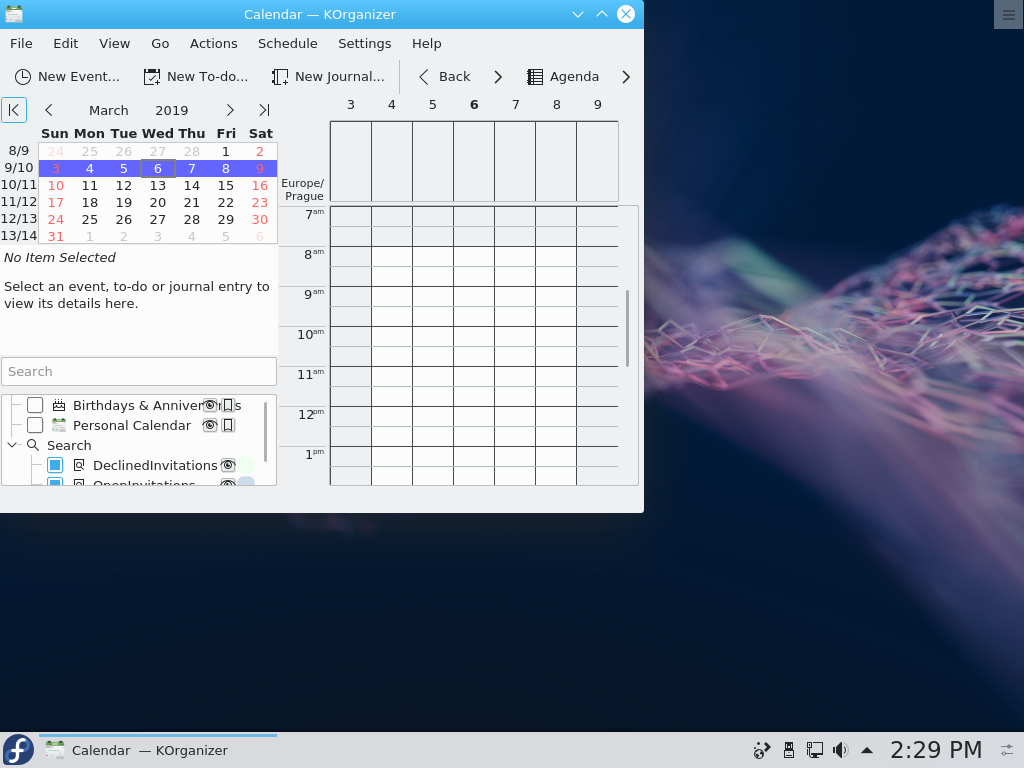Screen dimensions: 1024x768
Task: Toggle the eye icon for DeclinedInvitations
Action: [x=227, y=465]
